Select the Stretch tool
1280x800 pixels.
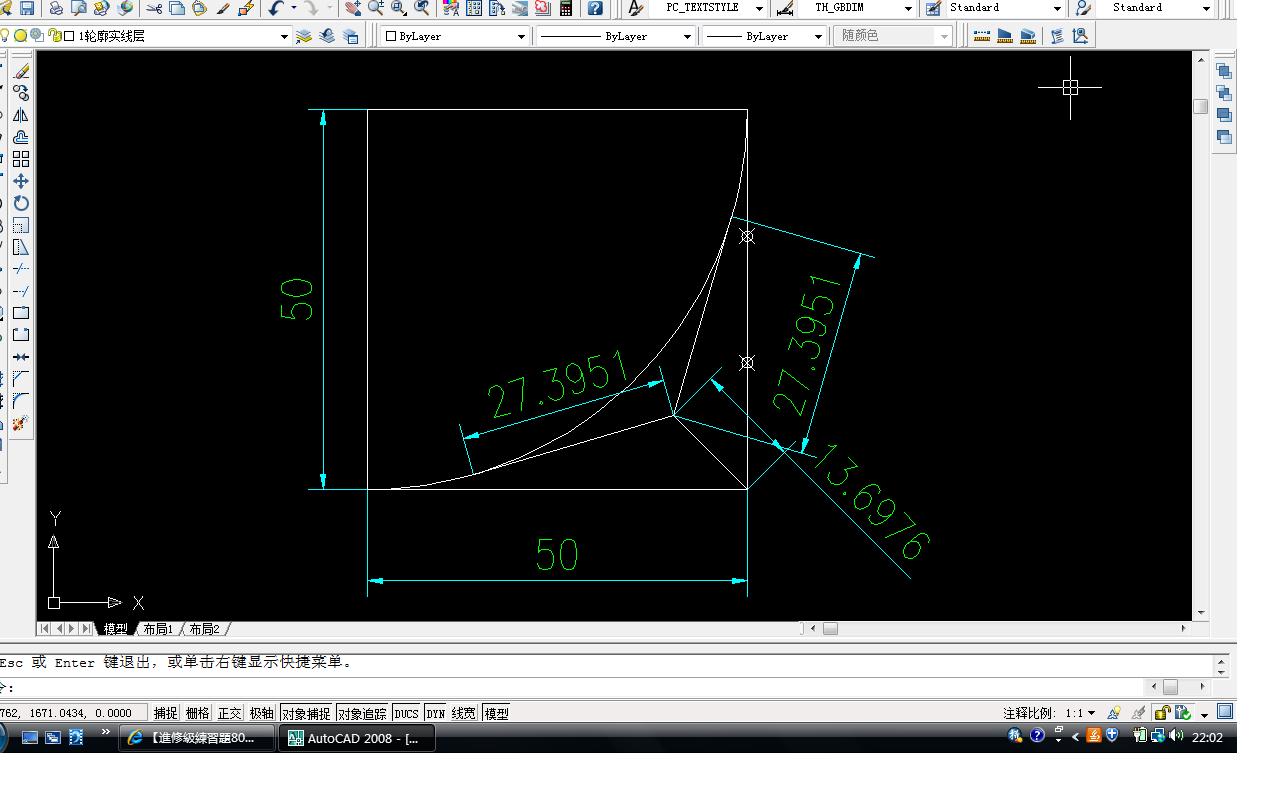[x=20, y=247]
